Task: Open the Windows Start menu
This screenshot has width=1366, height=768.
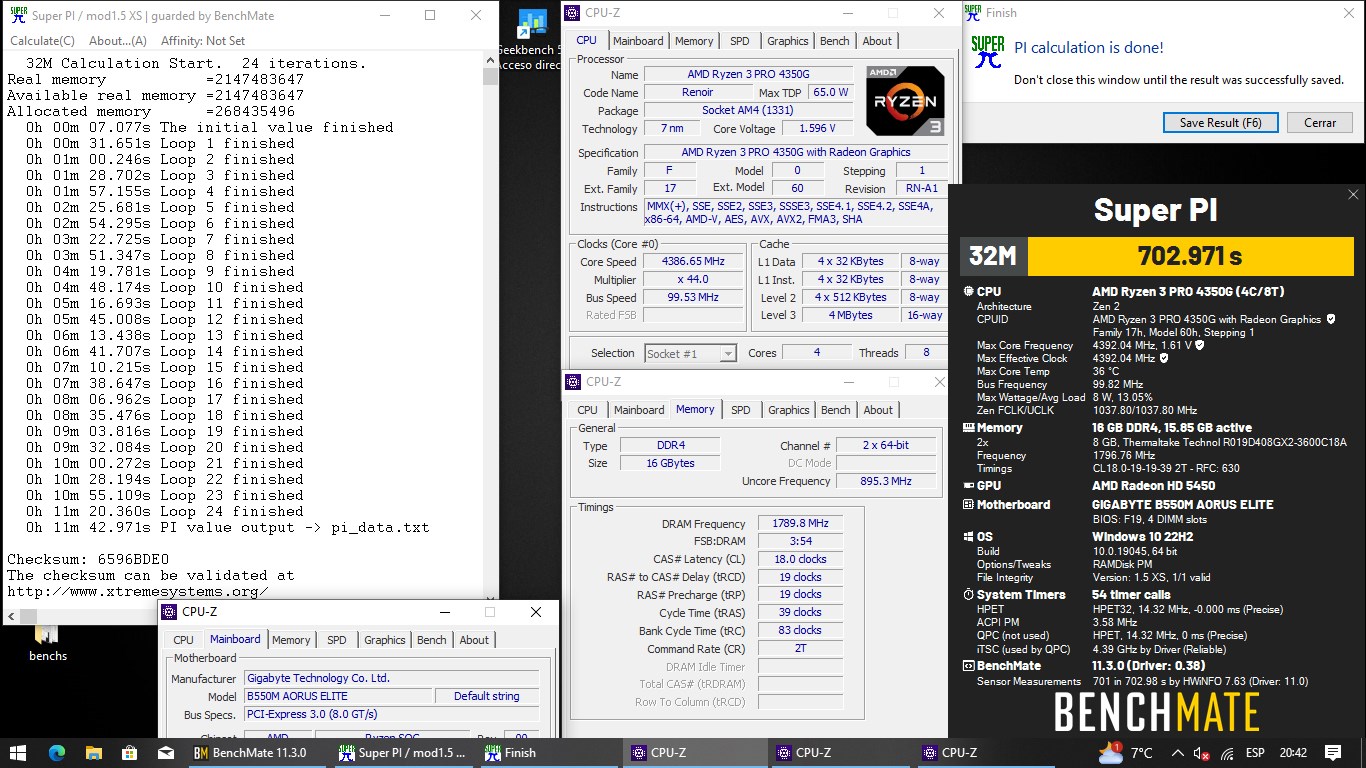Action: coord(18,753)
